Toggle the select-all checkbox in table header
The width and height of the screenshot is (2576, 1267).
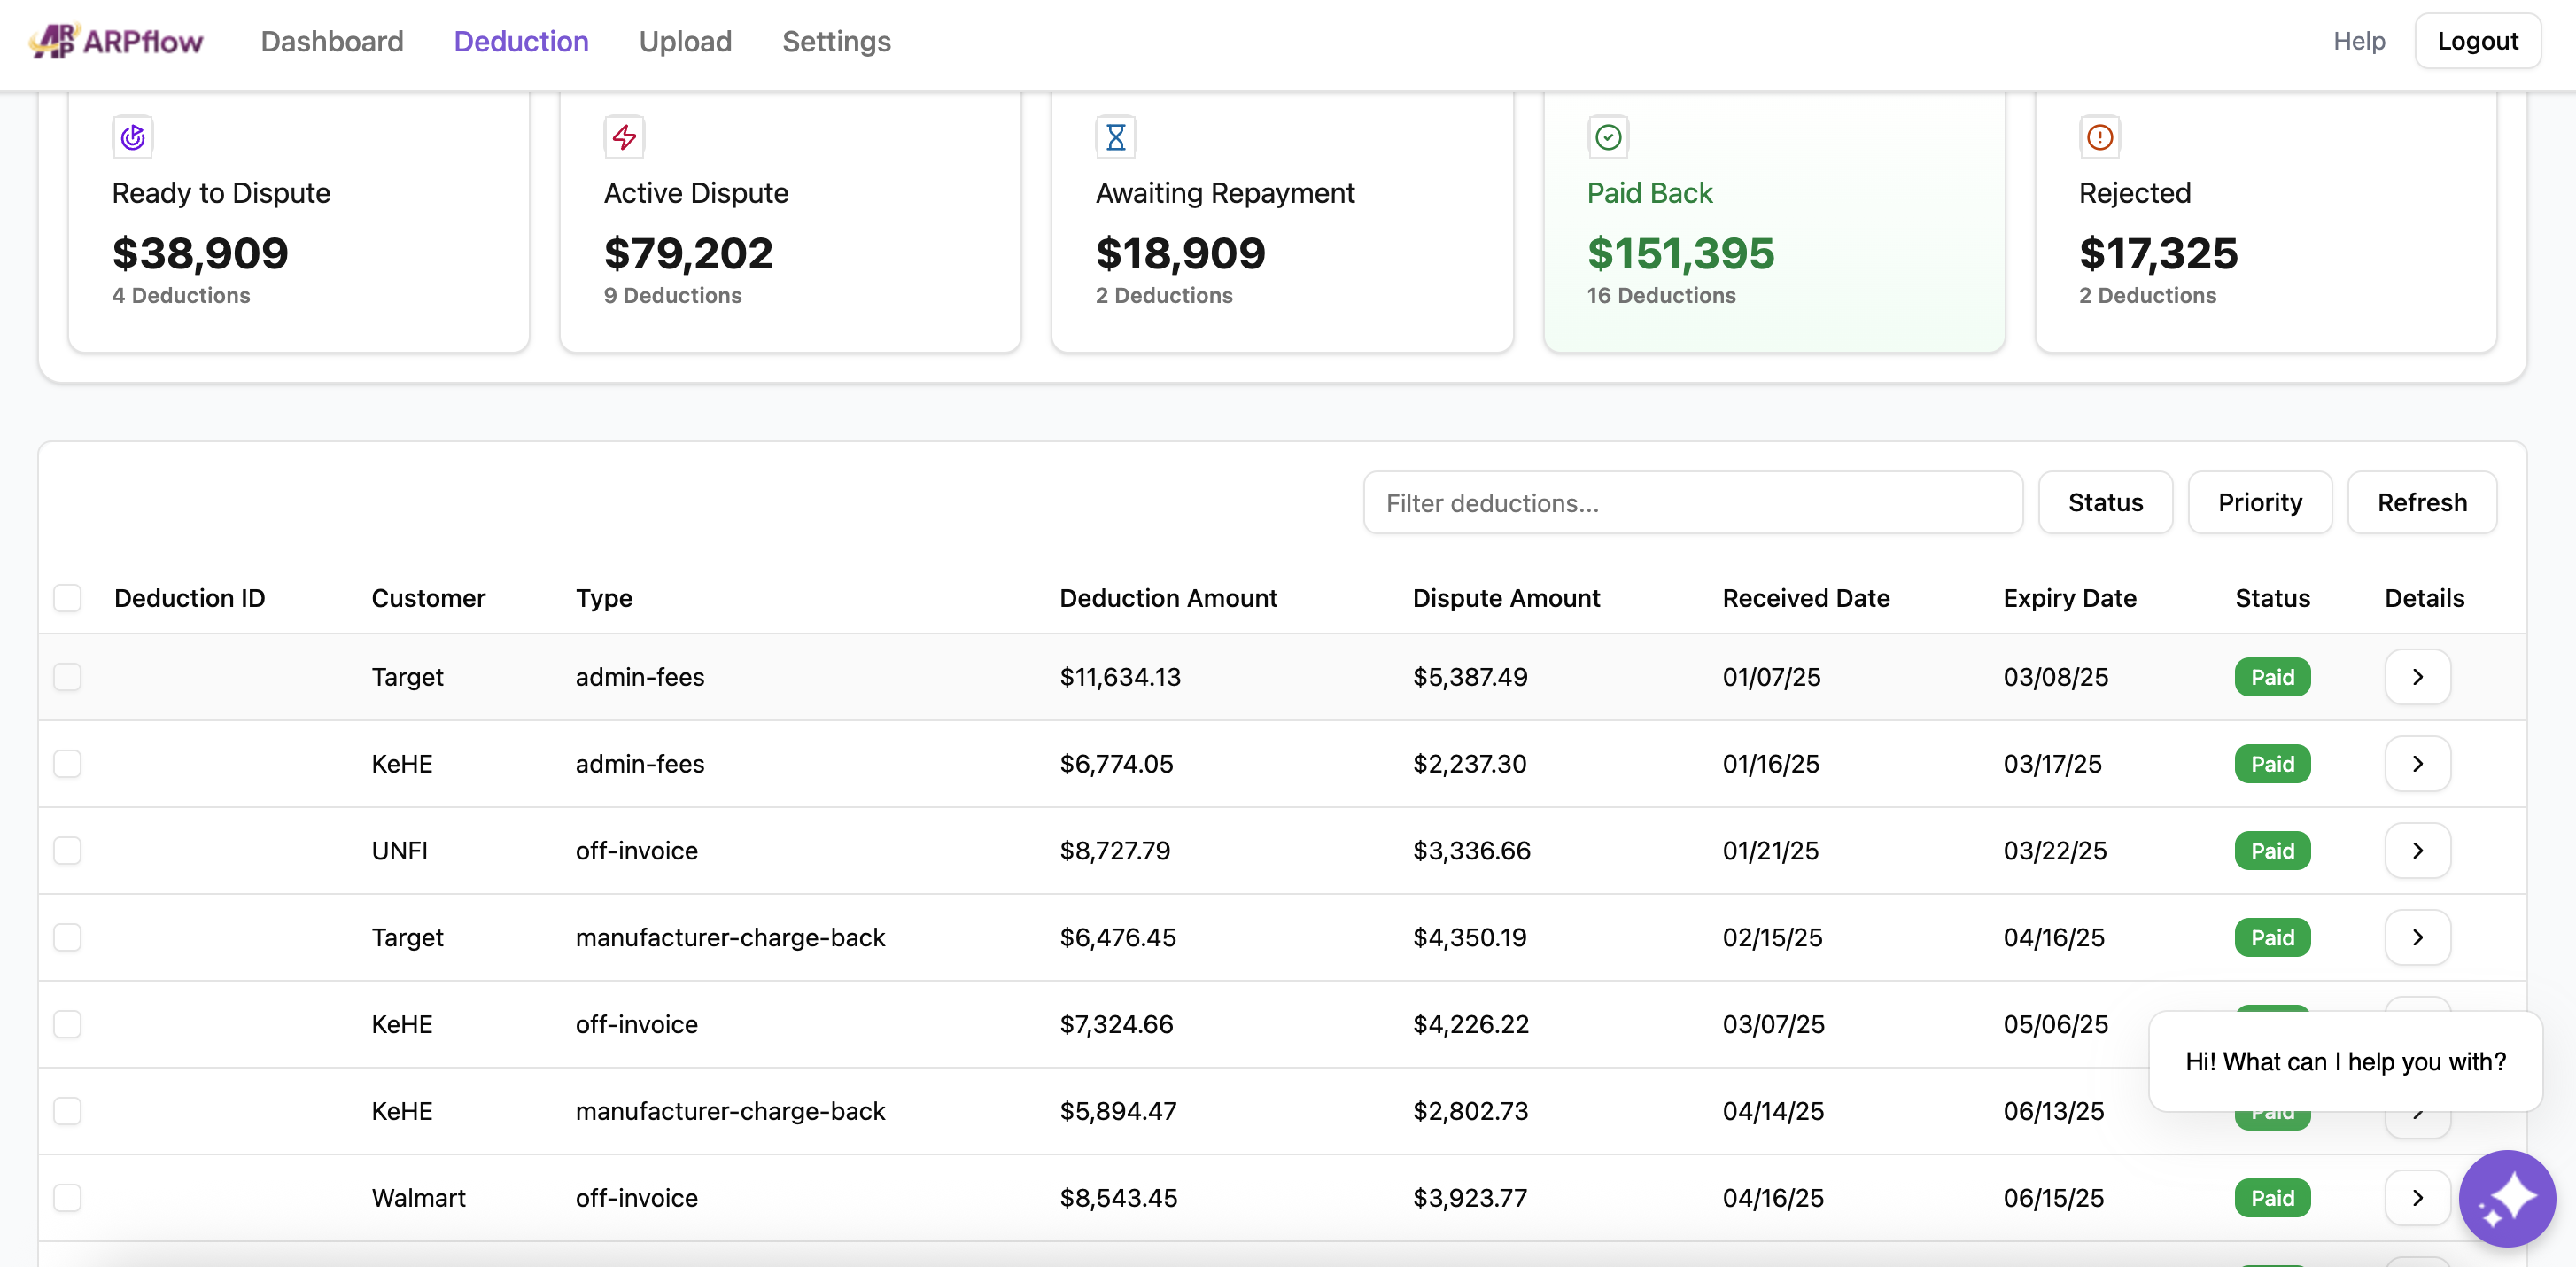click(67, 598)
